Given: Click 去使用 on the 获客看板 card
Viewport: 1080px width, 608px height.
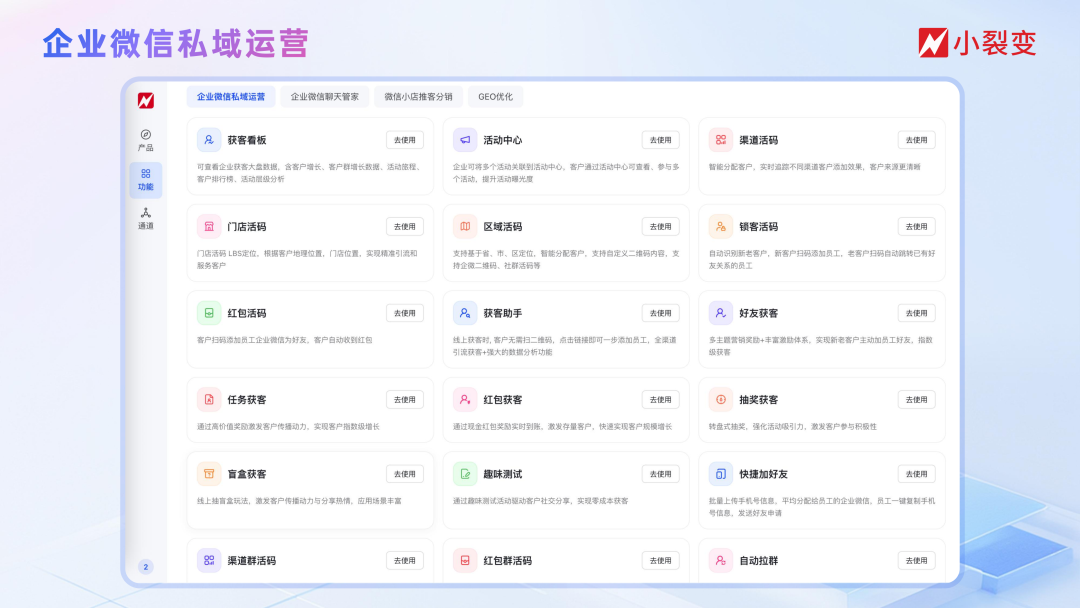Looking at the screenshot, I should [404, 139].
